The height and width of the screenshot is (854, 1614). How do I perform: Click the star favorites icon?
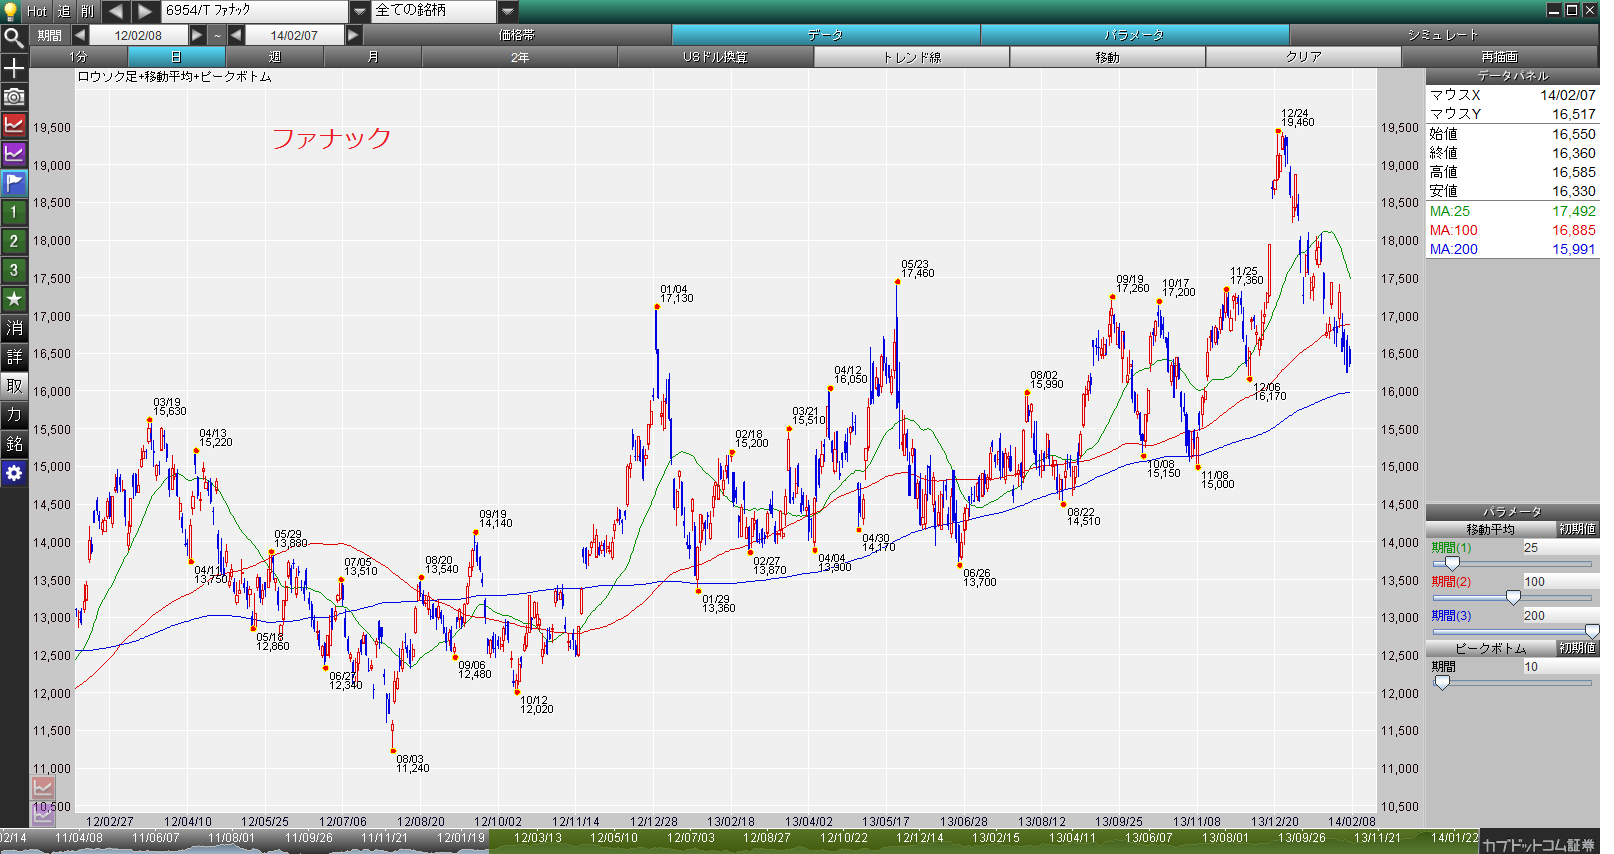[x=14, y=299]
